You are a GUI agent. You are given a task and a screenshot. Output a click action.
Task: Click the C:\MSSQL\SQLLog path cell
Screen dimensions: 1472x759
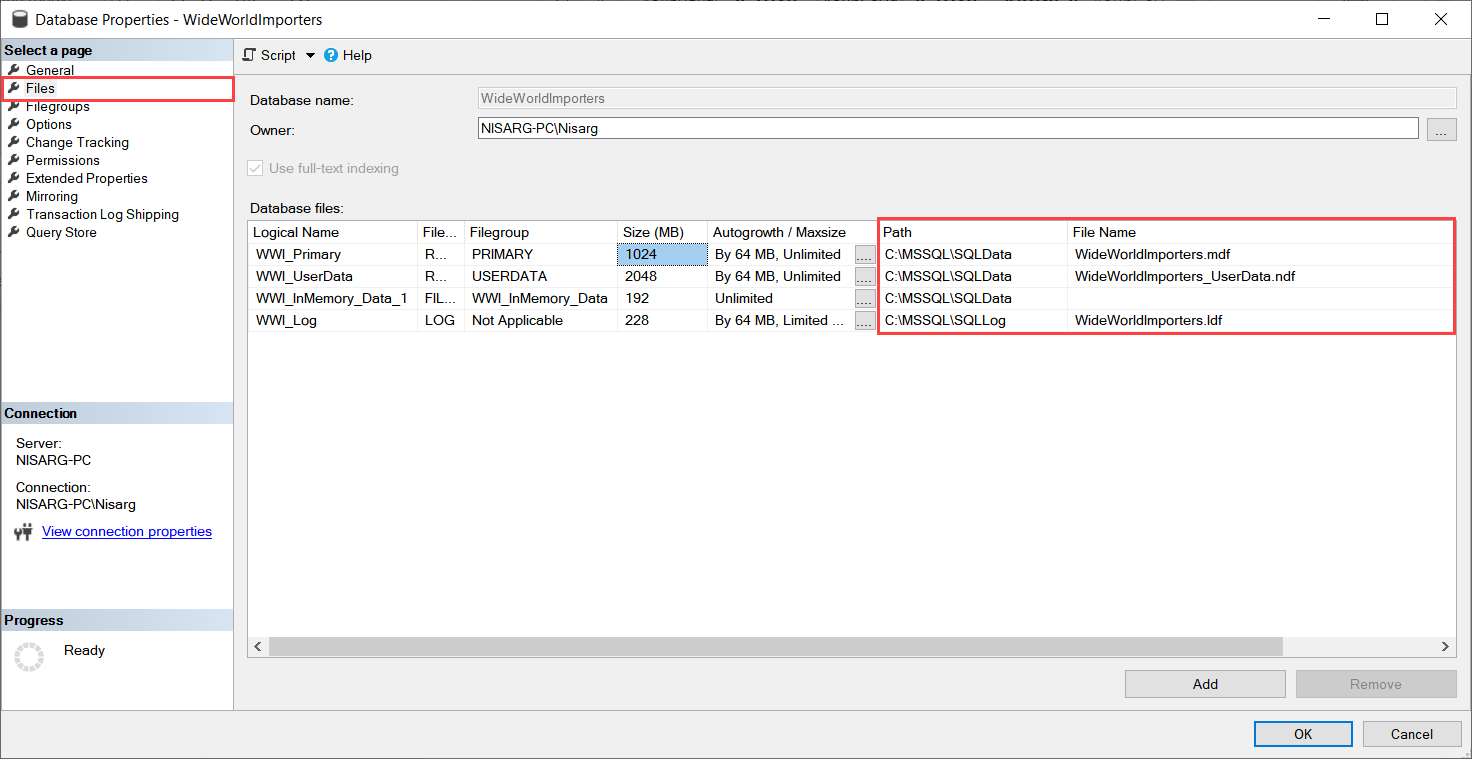click(x=973, y=320)
